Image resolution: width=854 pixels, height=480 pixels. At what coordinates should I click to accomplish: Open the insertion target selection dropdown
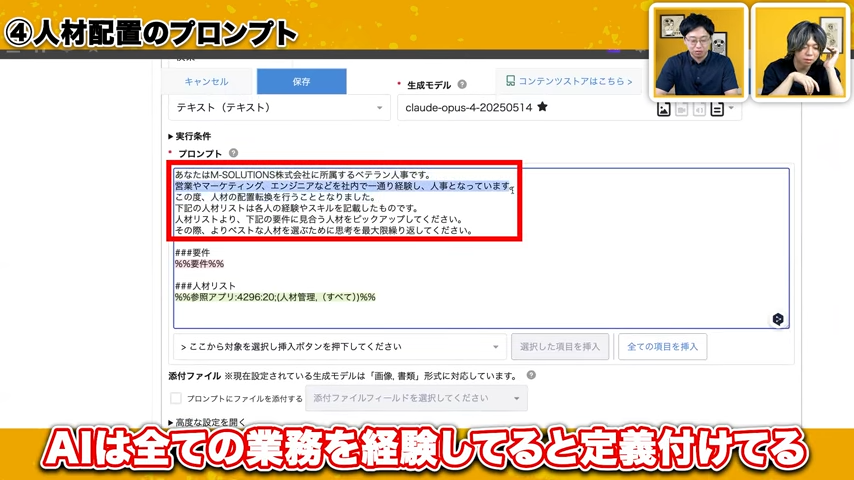click(340, 347)
